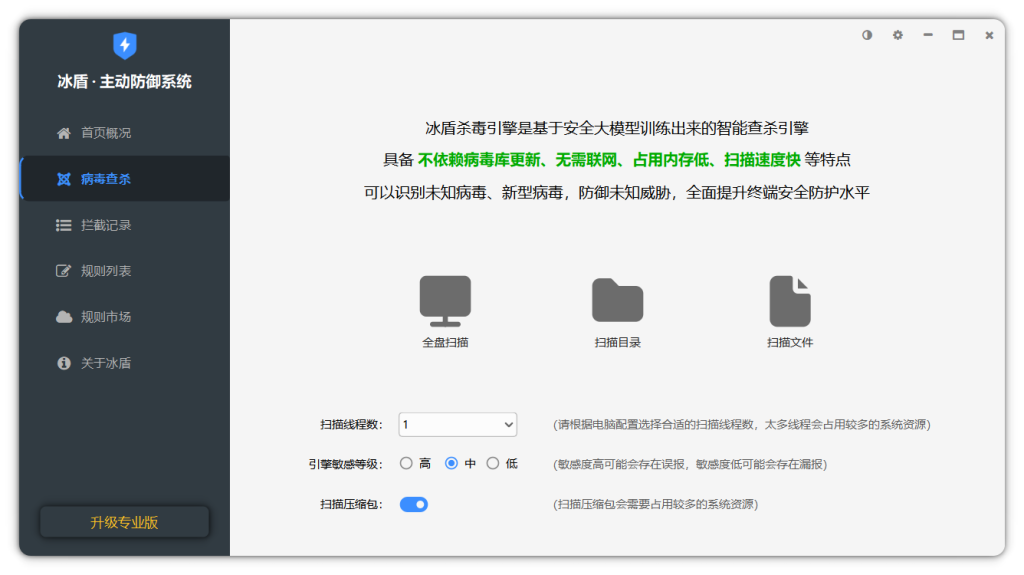The image size is (1024, 575).
Task: Toggle the dark/light theme icon
Action: [x=867, y=35]
